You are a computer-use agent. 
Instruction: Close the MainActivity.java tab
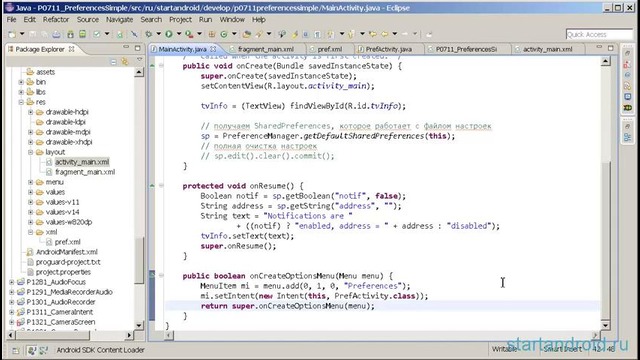point(213,49)
